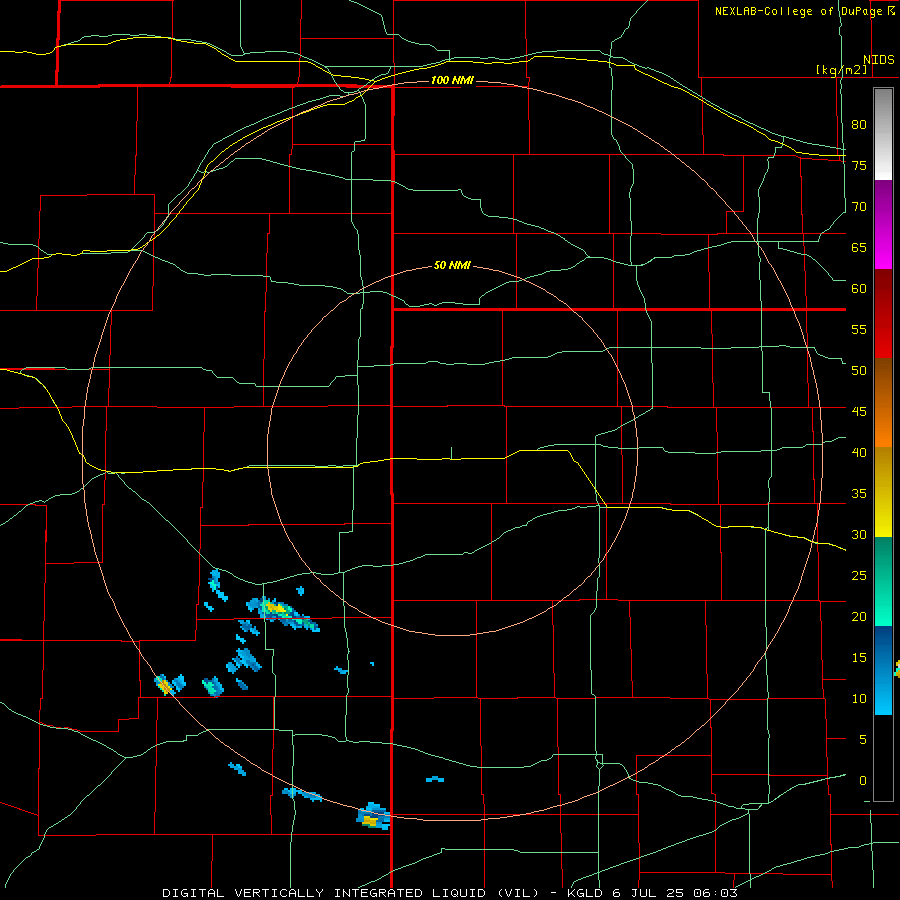Screen dimensions: 900x900
Task: Click the 80 value on the VIL scale
Action: [x=859, y=125]
